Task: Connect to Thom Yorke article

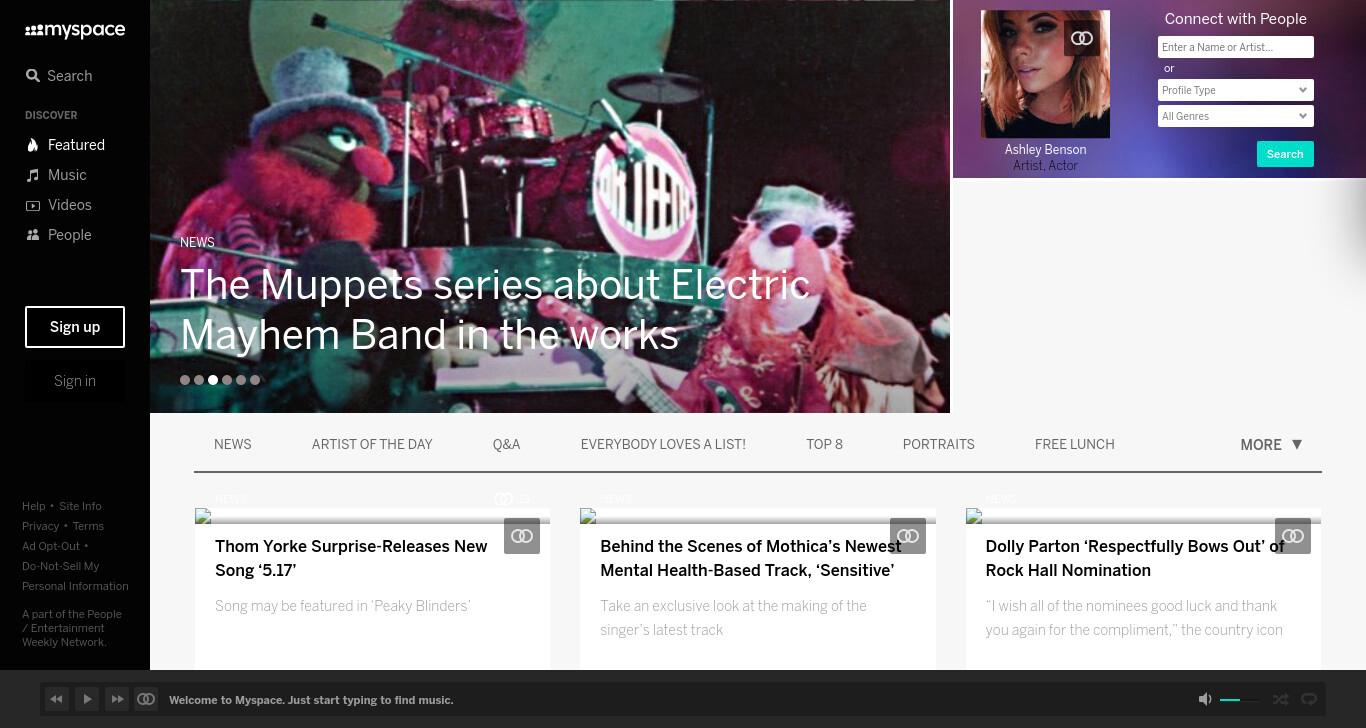Action: [x=522, y=536]
